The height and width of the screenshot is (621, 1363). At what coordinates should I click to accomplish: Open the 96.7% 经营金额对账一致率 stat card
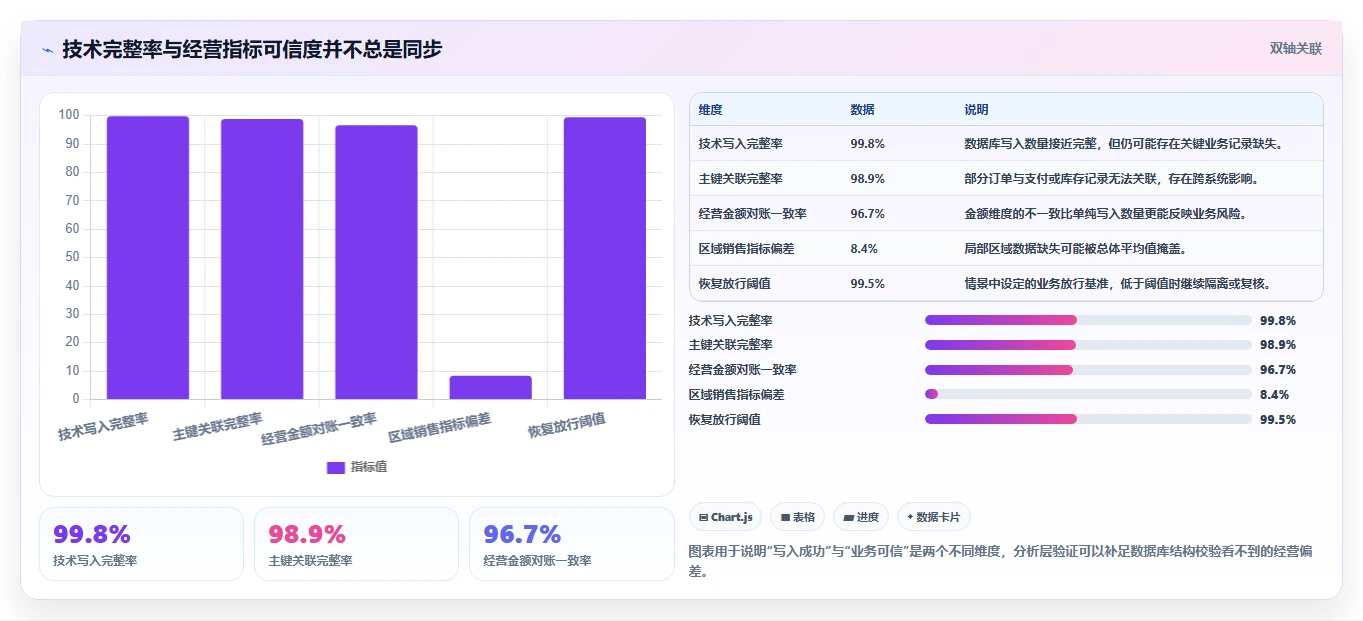coord(572,544)
